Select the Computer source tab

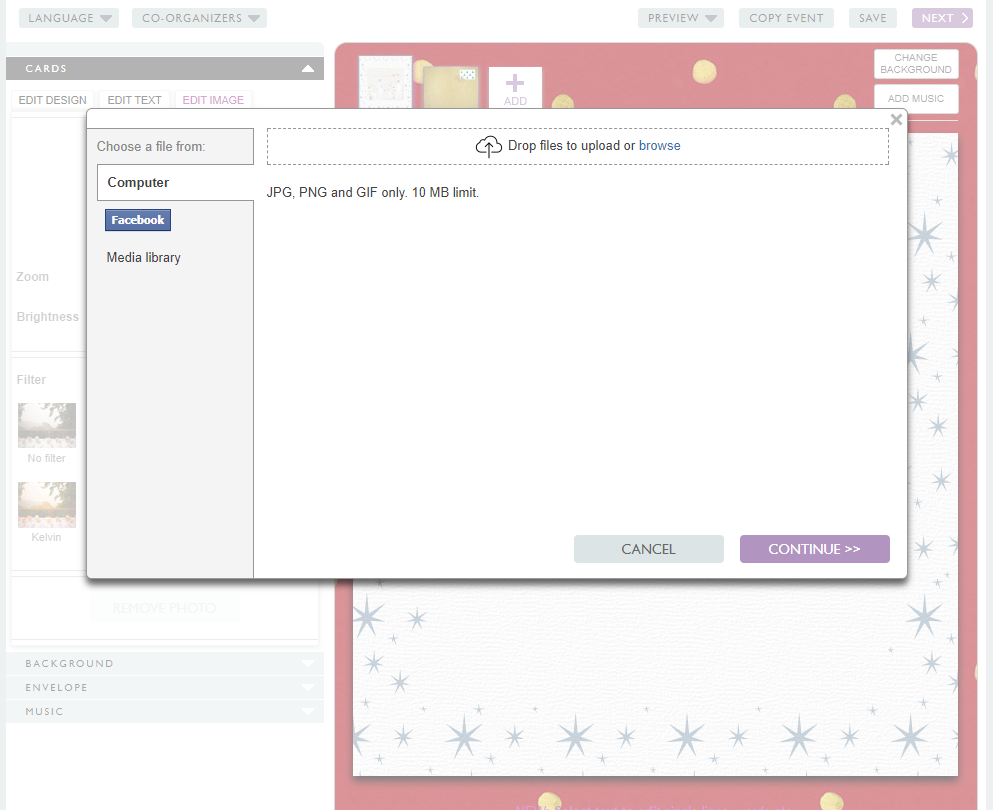(x=139, y=183)
